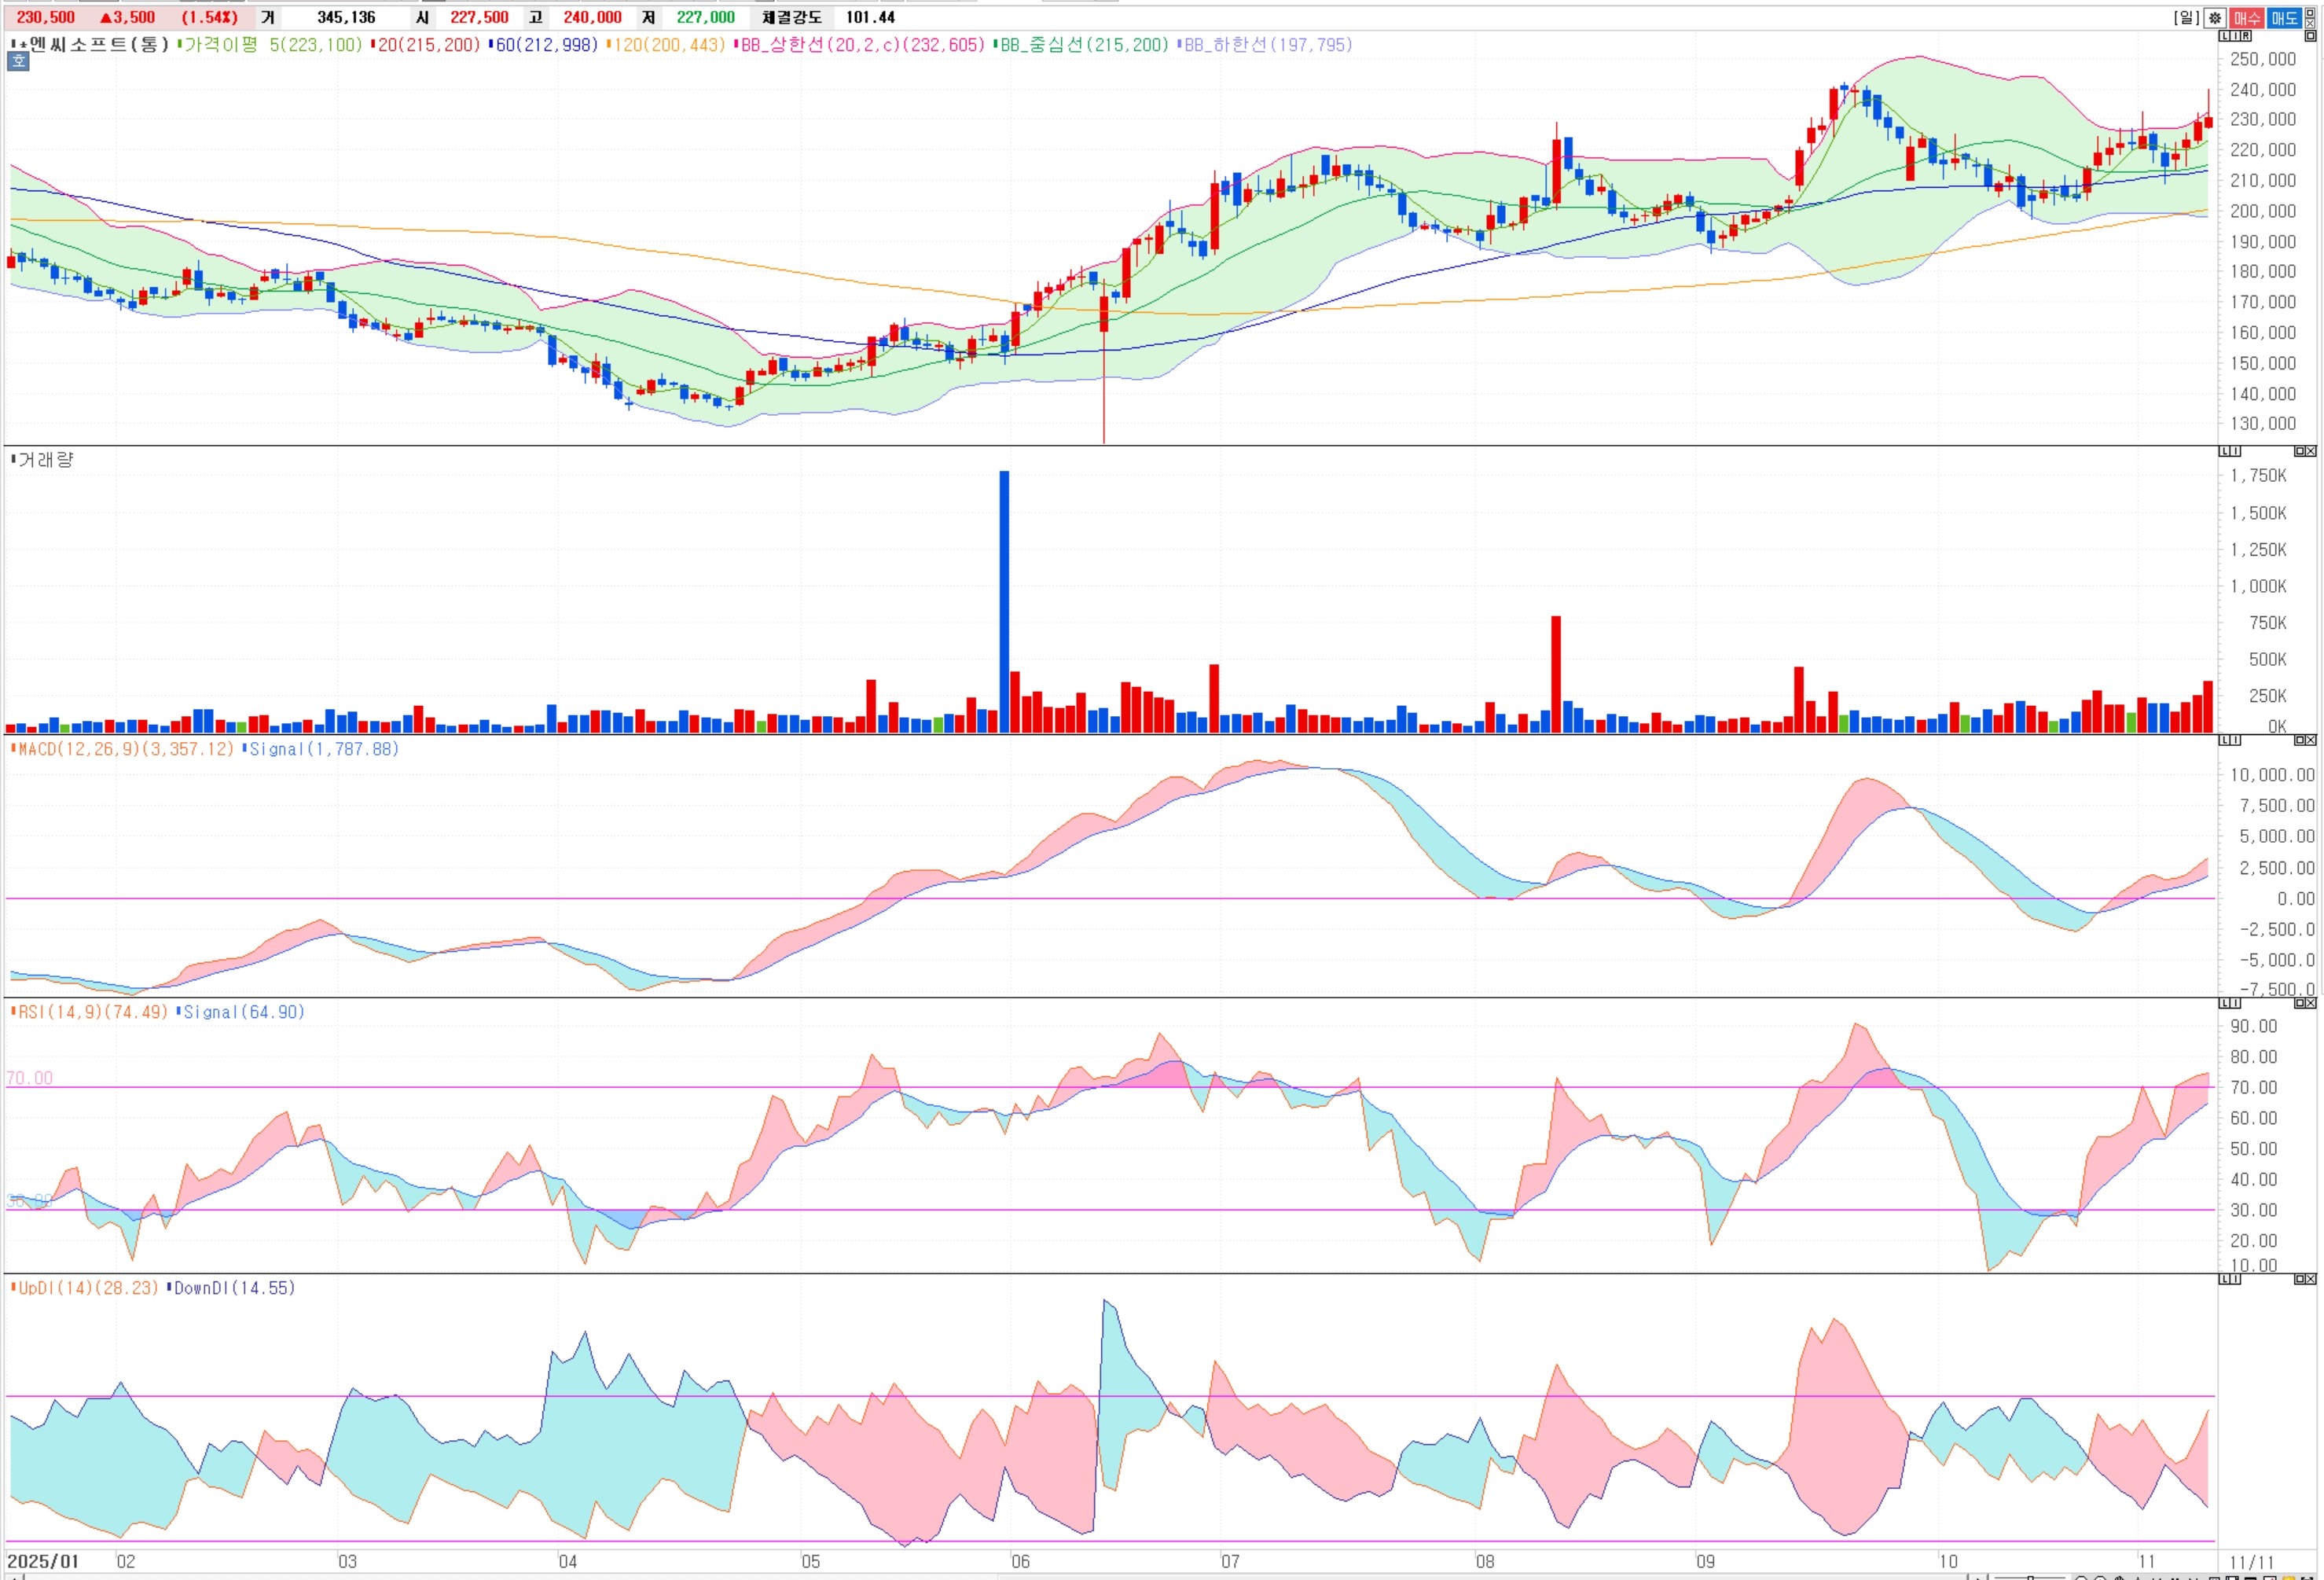Image resolution: width=2324 pixels, height=1580 pixels.
Task: Select the [일] daily period label
Action: tap(2186, 18)
